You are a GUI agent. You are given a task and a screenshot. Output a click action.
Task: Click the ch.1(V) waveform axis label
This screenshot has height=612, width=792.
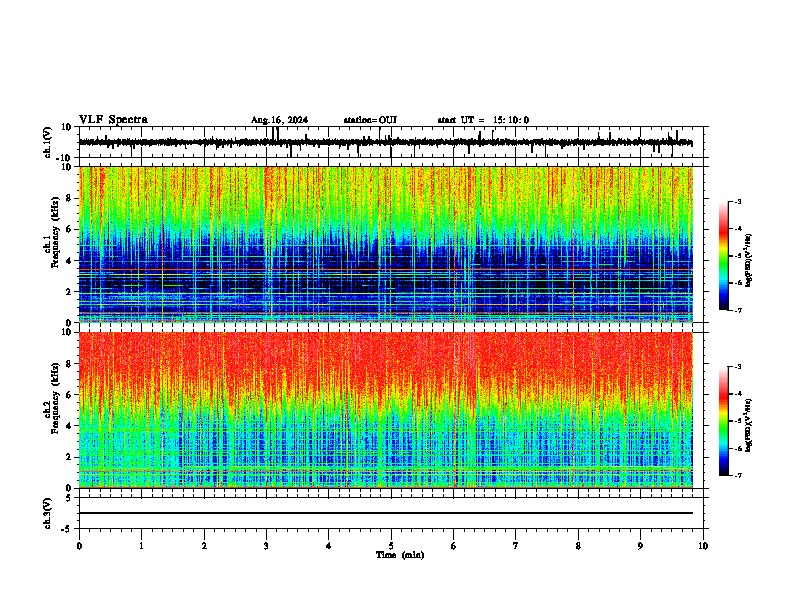click(48, 142)
